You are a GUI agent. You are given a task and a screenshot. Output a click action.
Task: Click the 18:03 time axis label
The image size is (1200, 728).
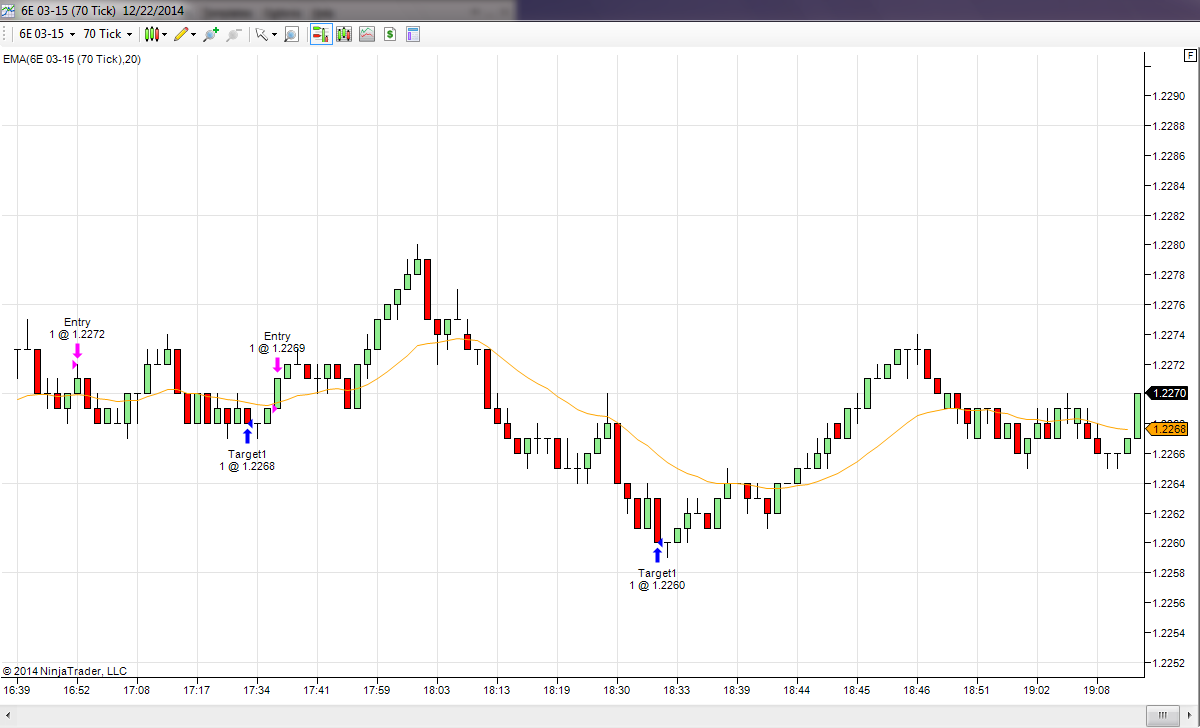pos(437,690)
